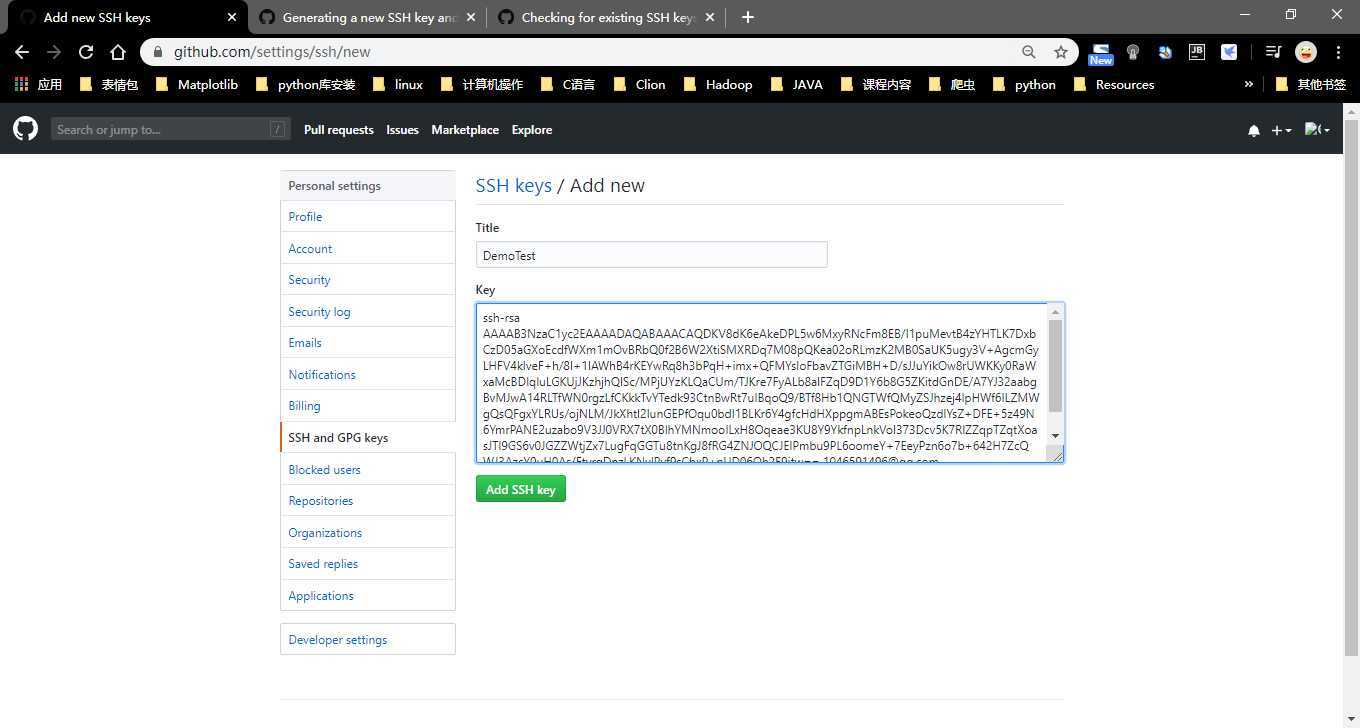Screen dimensions: 1360x728
Task: Open the media control playlist icon
Action: pyautogui.click(x=1273, y=52)
